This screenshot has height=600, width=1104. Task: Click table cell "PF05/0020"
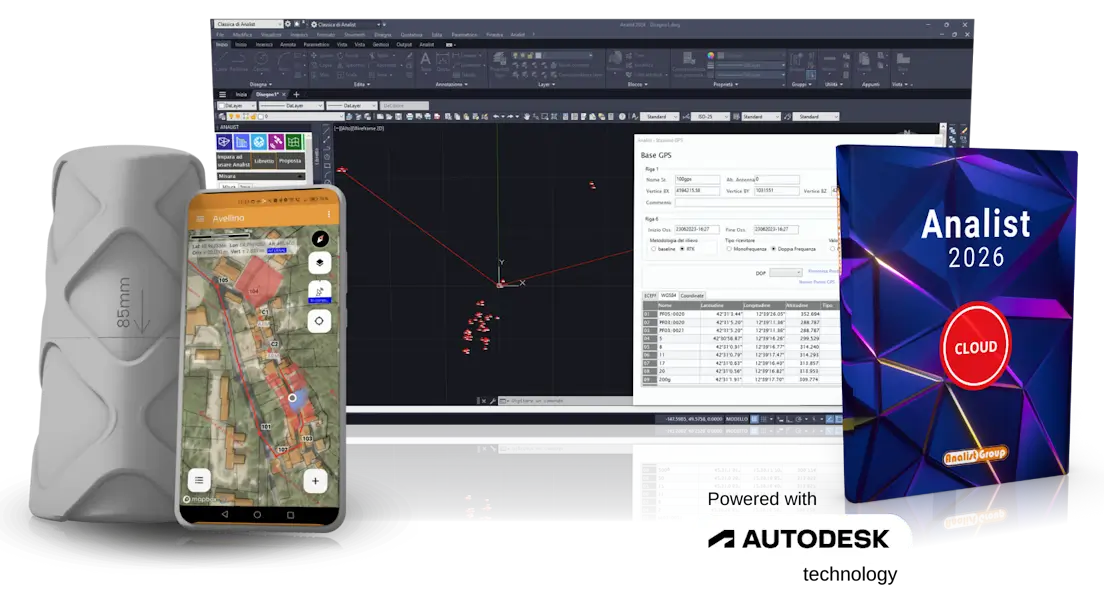click(679, 314)
